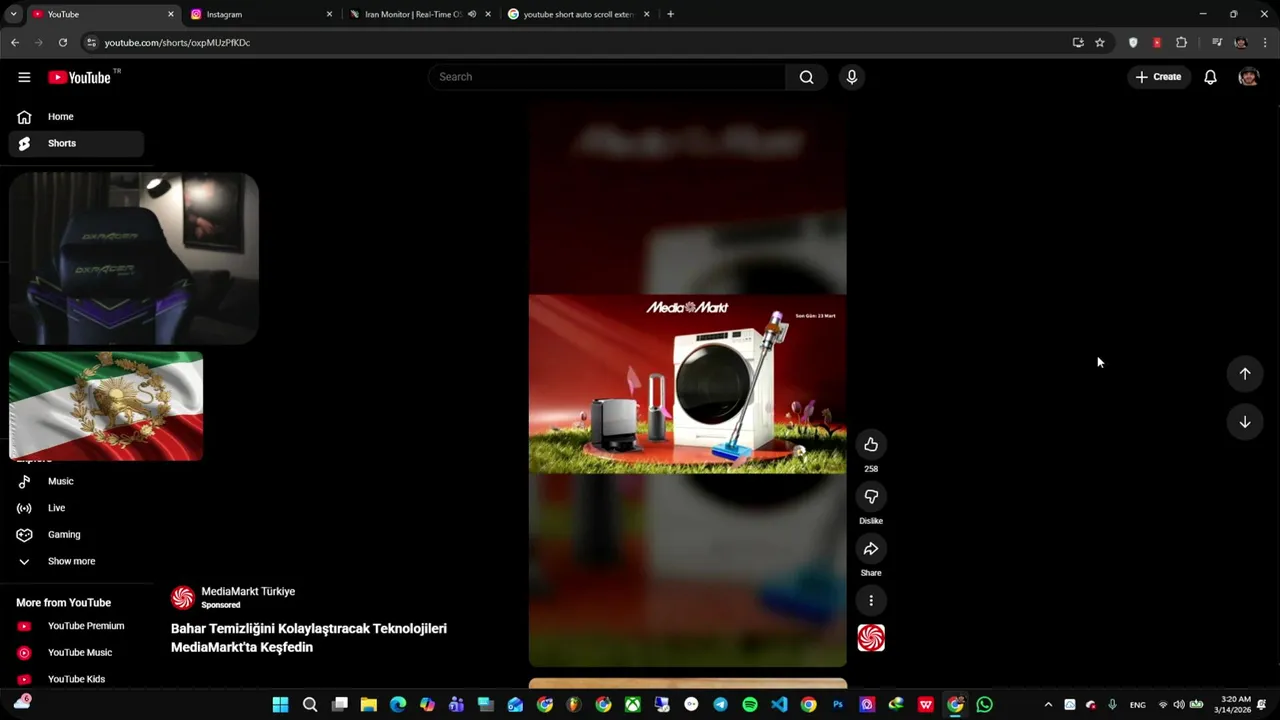This screenshot has height=720, width=1280.
Task: Open Telegram from the taskbar
Action: [x=720, y=705]
